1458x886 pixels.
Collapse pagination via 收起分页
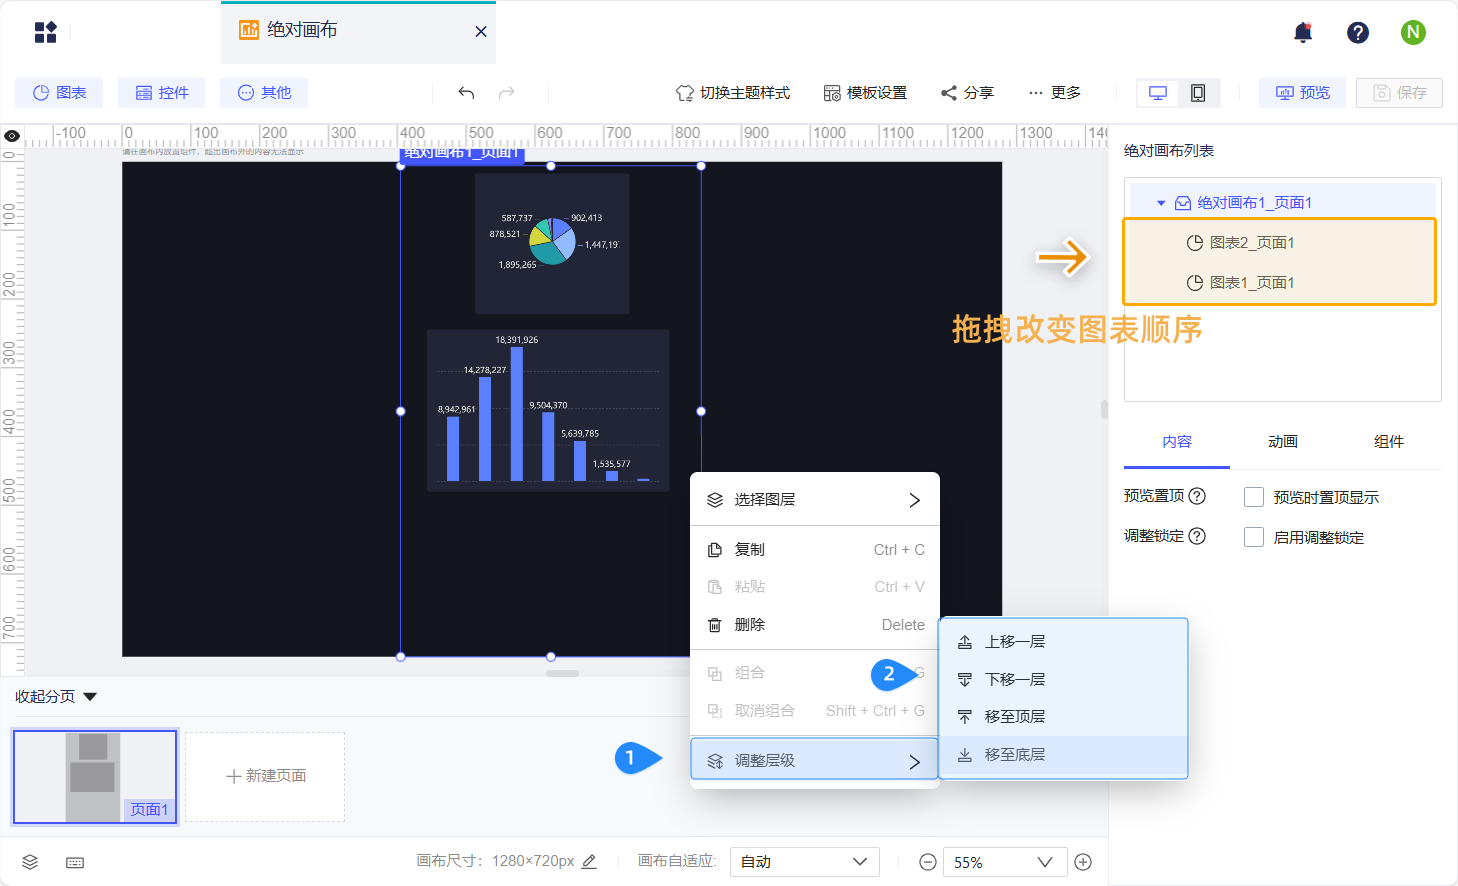click(56, 697)
